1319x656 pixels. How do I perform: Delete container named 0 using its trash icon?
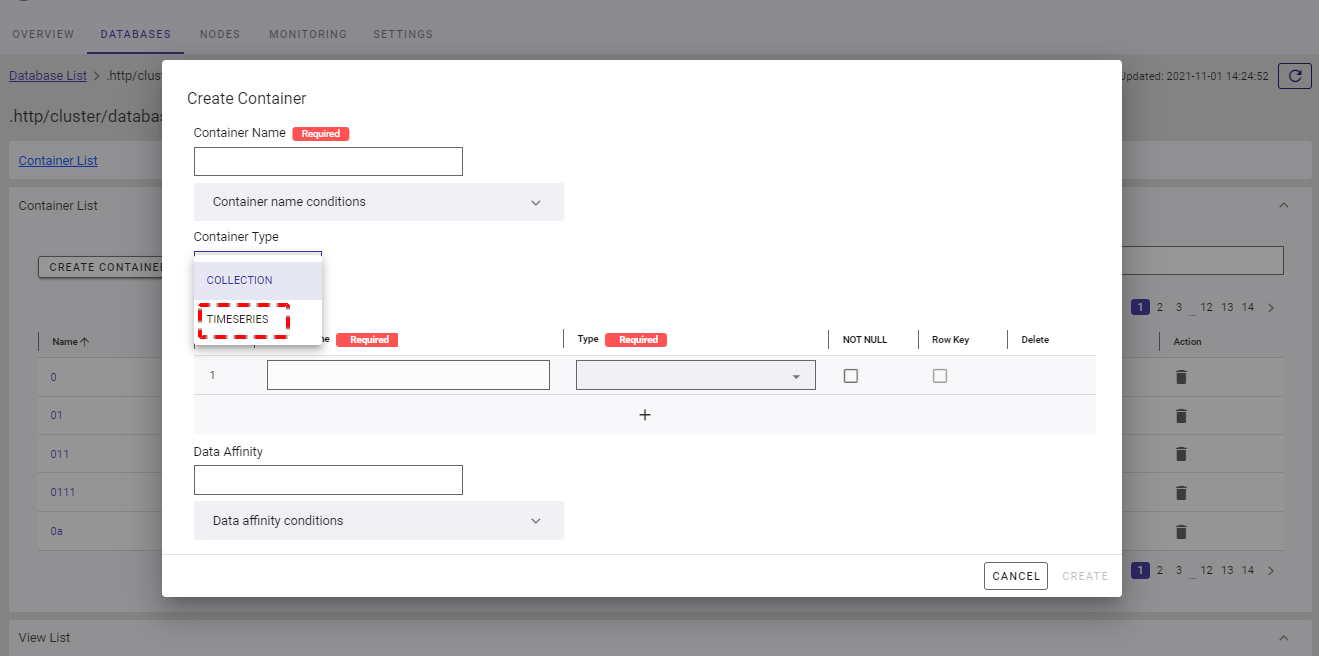click(1181, 377)
